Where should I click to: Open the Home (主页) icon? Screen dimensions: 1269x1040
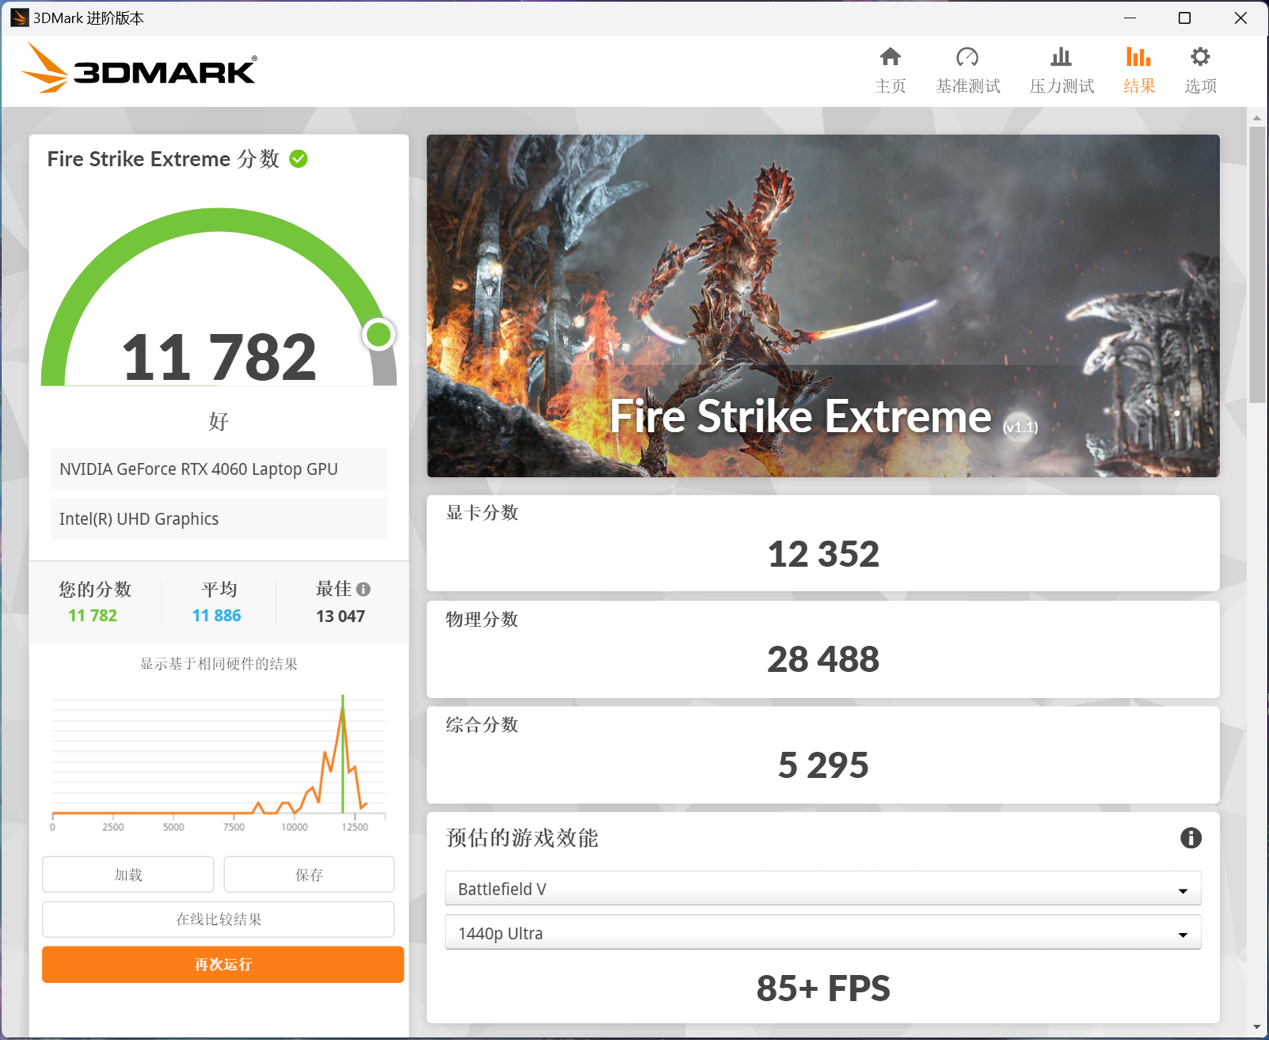890,58
